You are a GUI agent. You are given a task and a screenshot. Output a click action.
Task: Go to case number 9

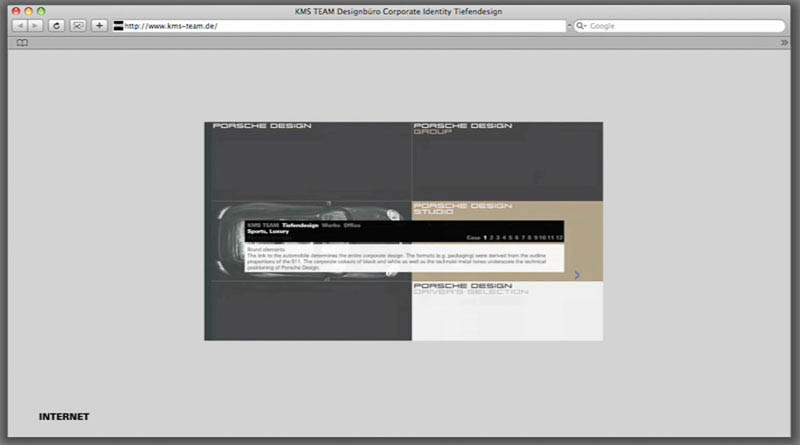tap(536, 237)
